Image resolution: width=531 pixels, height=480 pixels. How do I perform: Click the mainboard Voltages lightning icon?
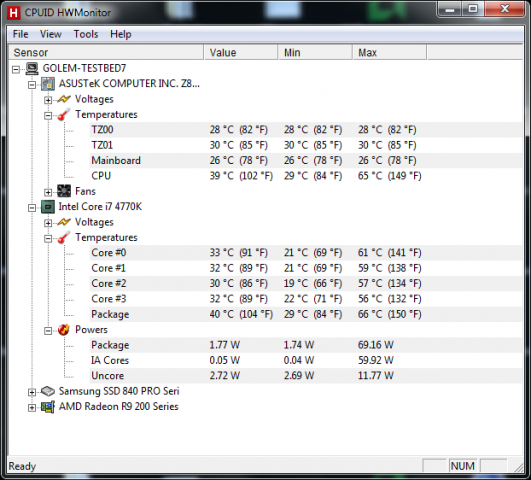click(64, 99)
